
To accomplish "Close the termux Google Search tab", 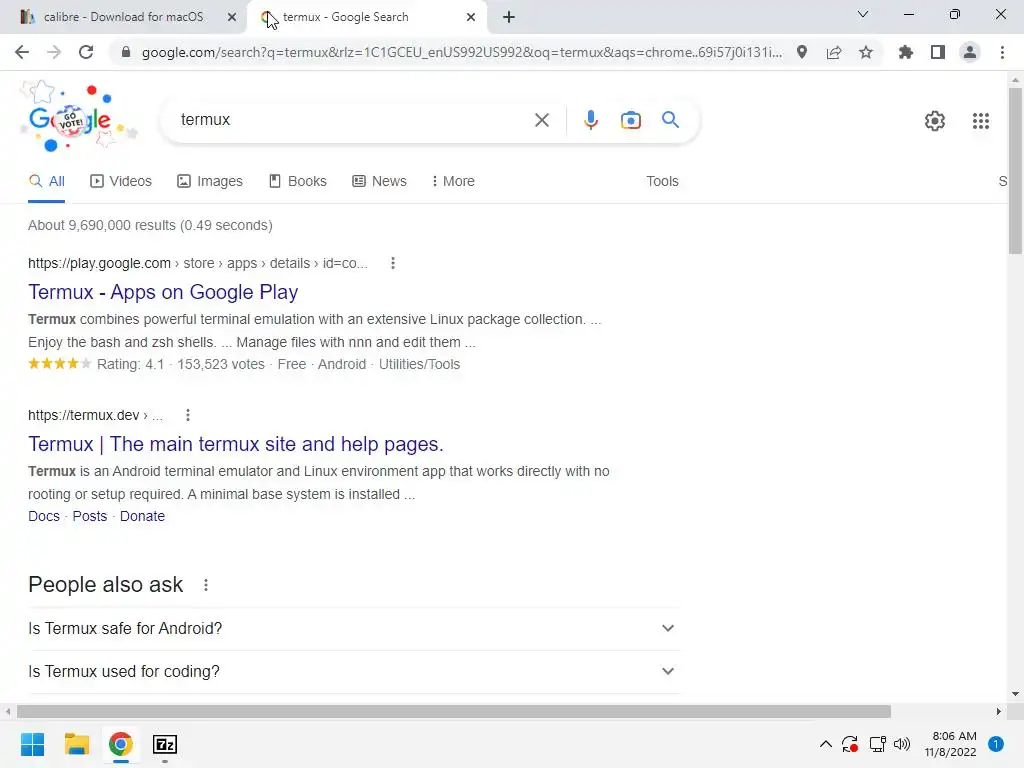I will [x=471, y=18].
